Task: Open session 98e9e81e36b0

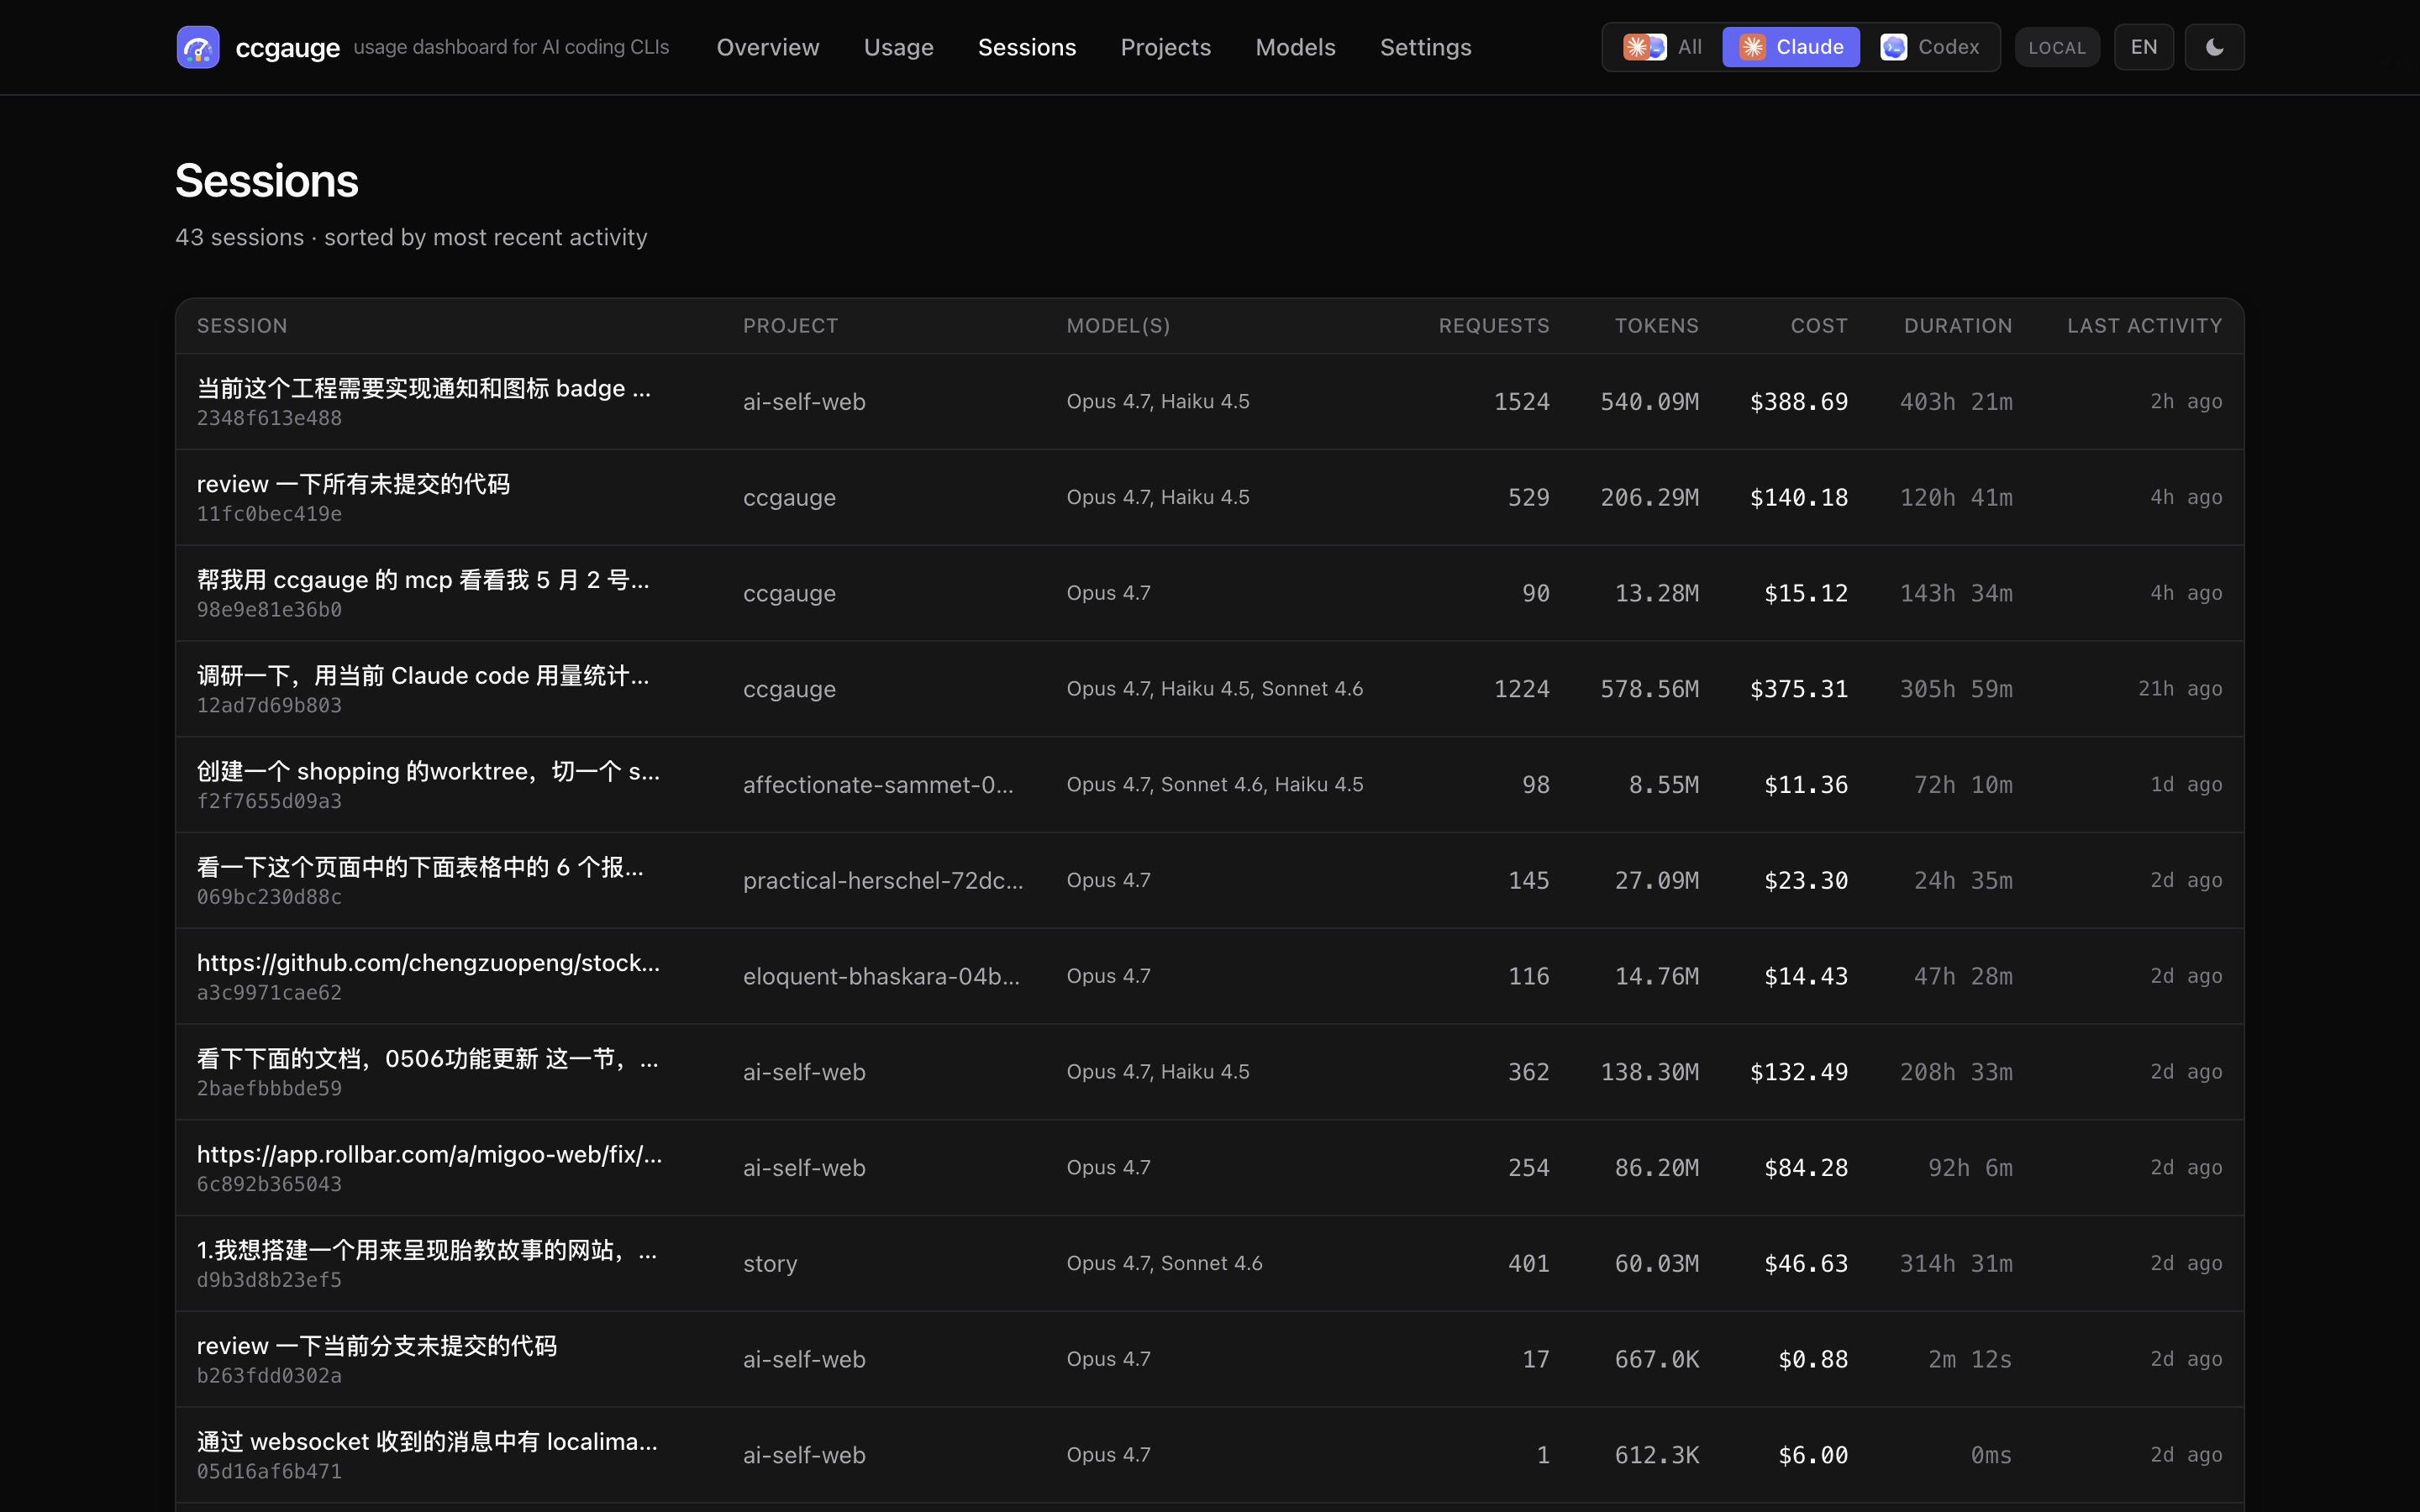Action: pos(1209,593)
